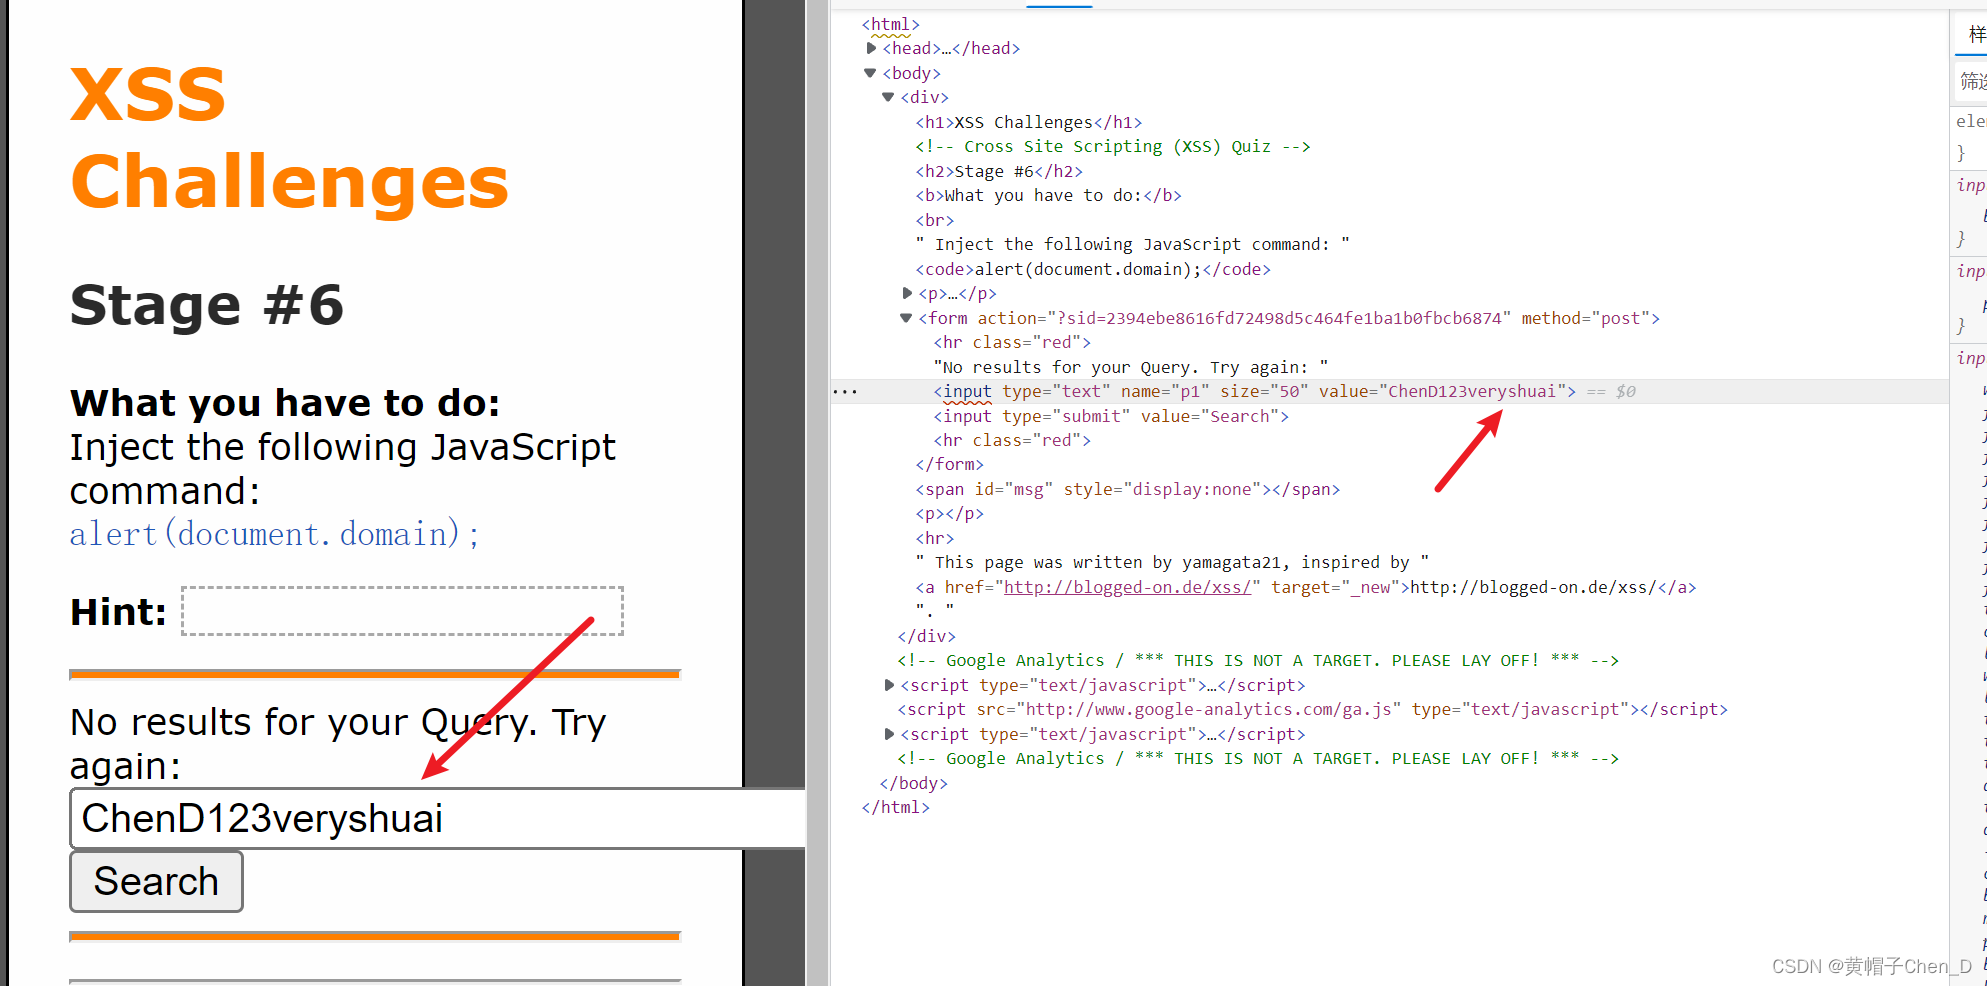1987x986 pixels.
Task: Open the blogged-on.de/xss href link
Action: (1127, 588)
